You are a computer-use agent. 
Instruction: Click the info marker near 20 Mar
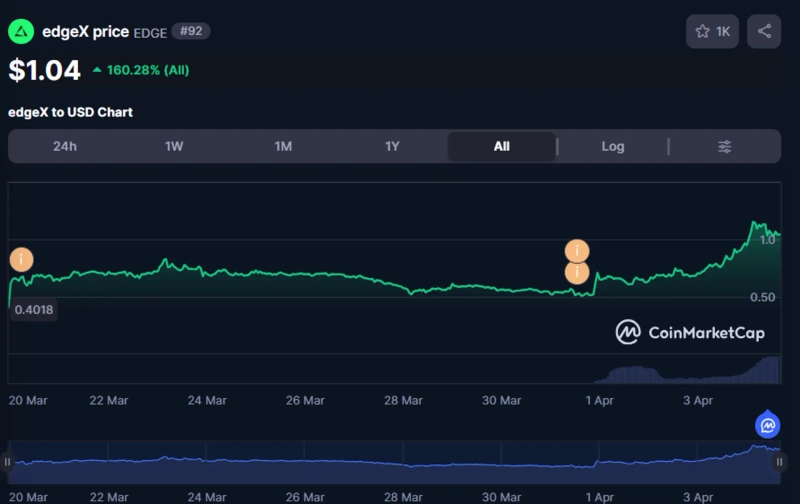tap(21, 260)
